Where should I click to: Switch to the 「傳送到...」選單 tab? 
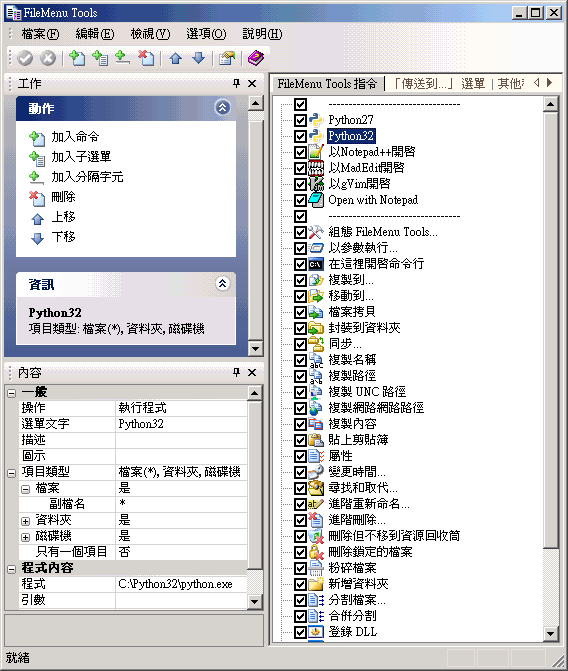(x=438, y=83)
